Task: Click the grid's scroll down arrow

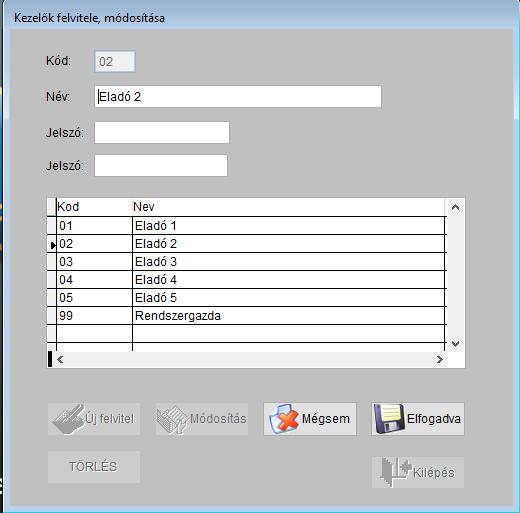Action: click(455, 343)
